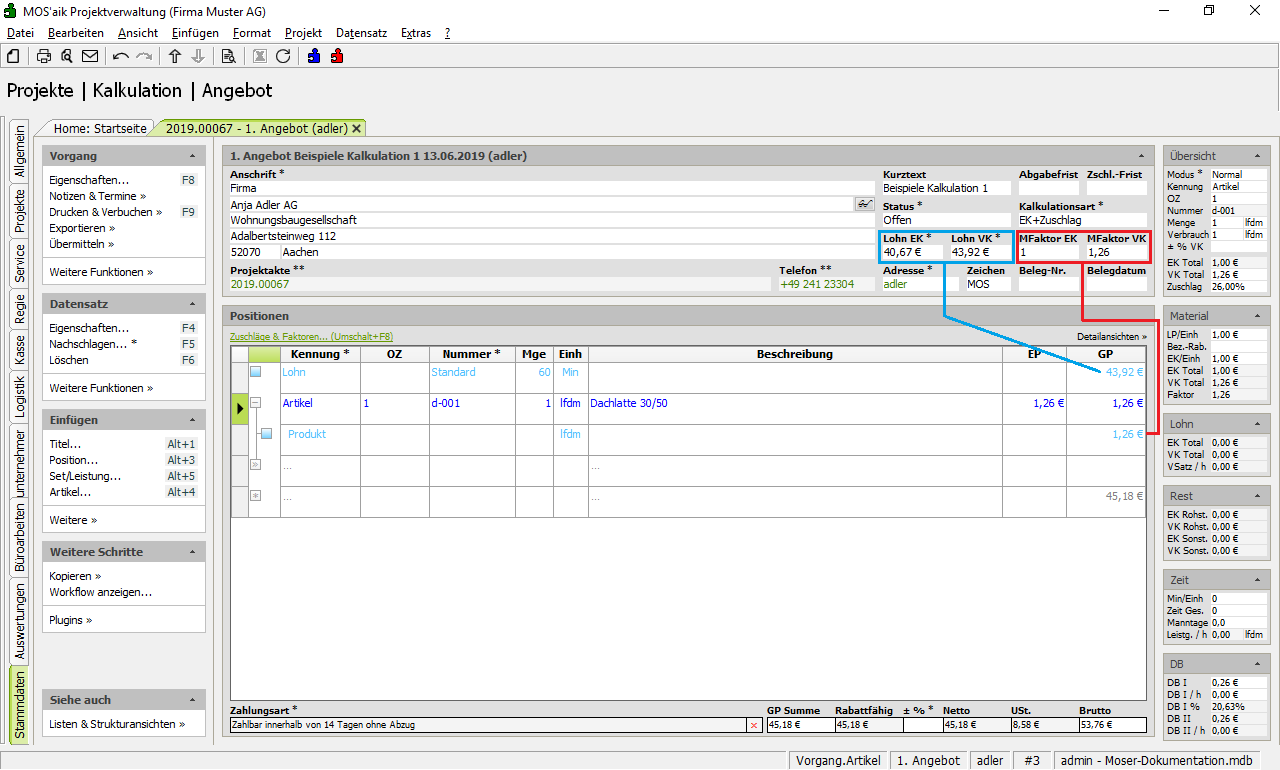Screen dimensions: 1280x770
Task: Click the Zuschläge & Faktoren link
Action: pos(311,337)
